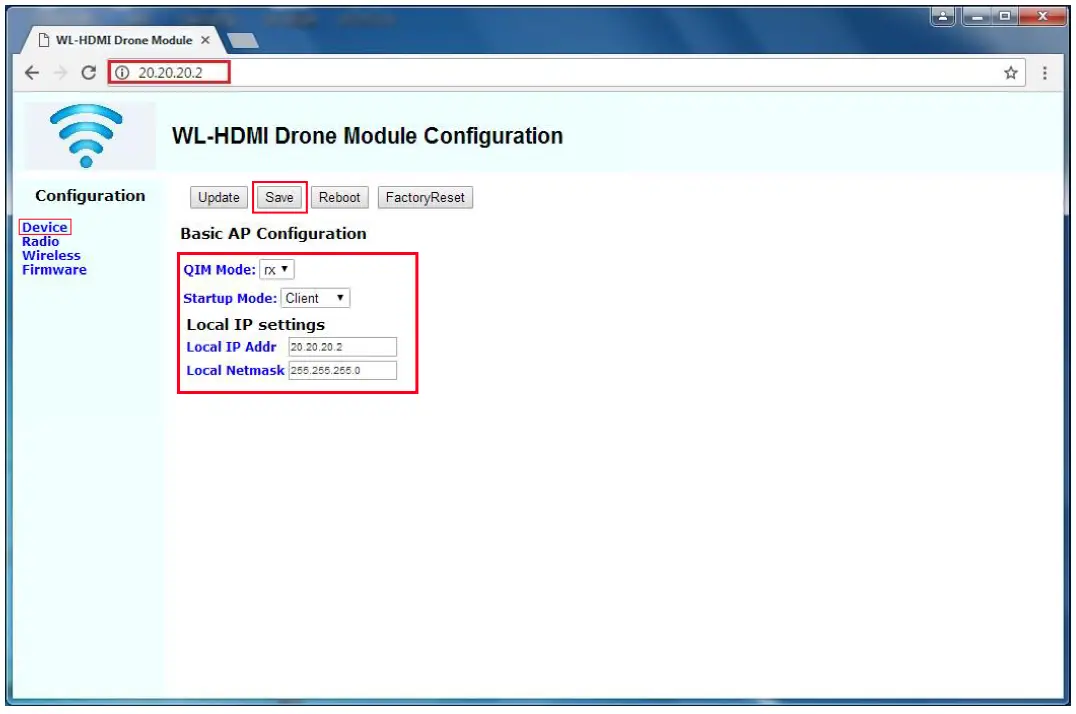Click the browser forward arrow
Image resolution: width=1076 pixels, height=714 pixels.
point(60,73)
